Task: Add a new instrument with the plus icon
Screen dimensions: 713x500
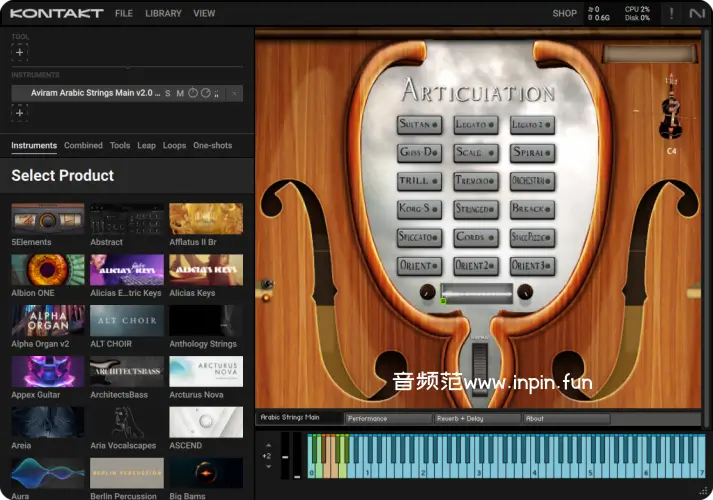Action: (20, 113)
